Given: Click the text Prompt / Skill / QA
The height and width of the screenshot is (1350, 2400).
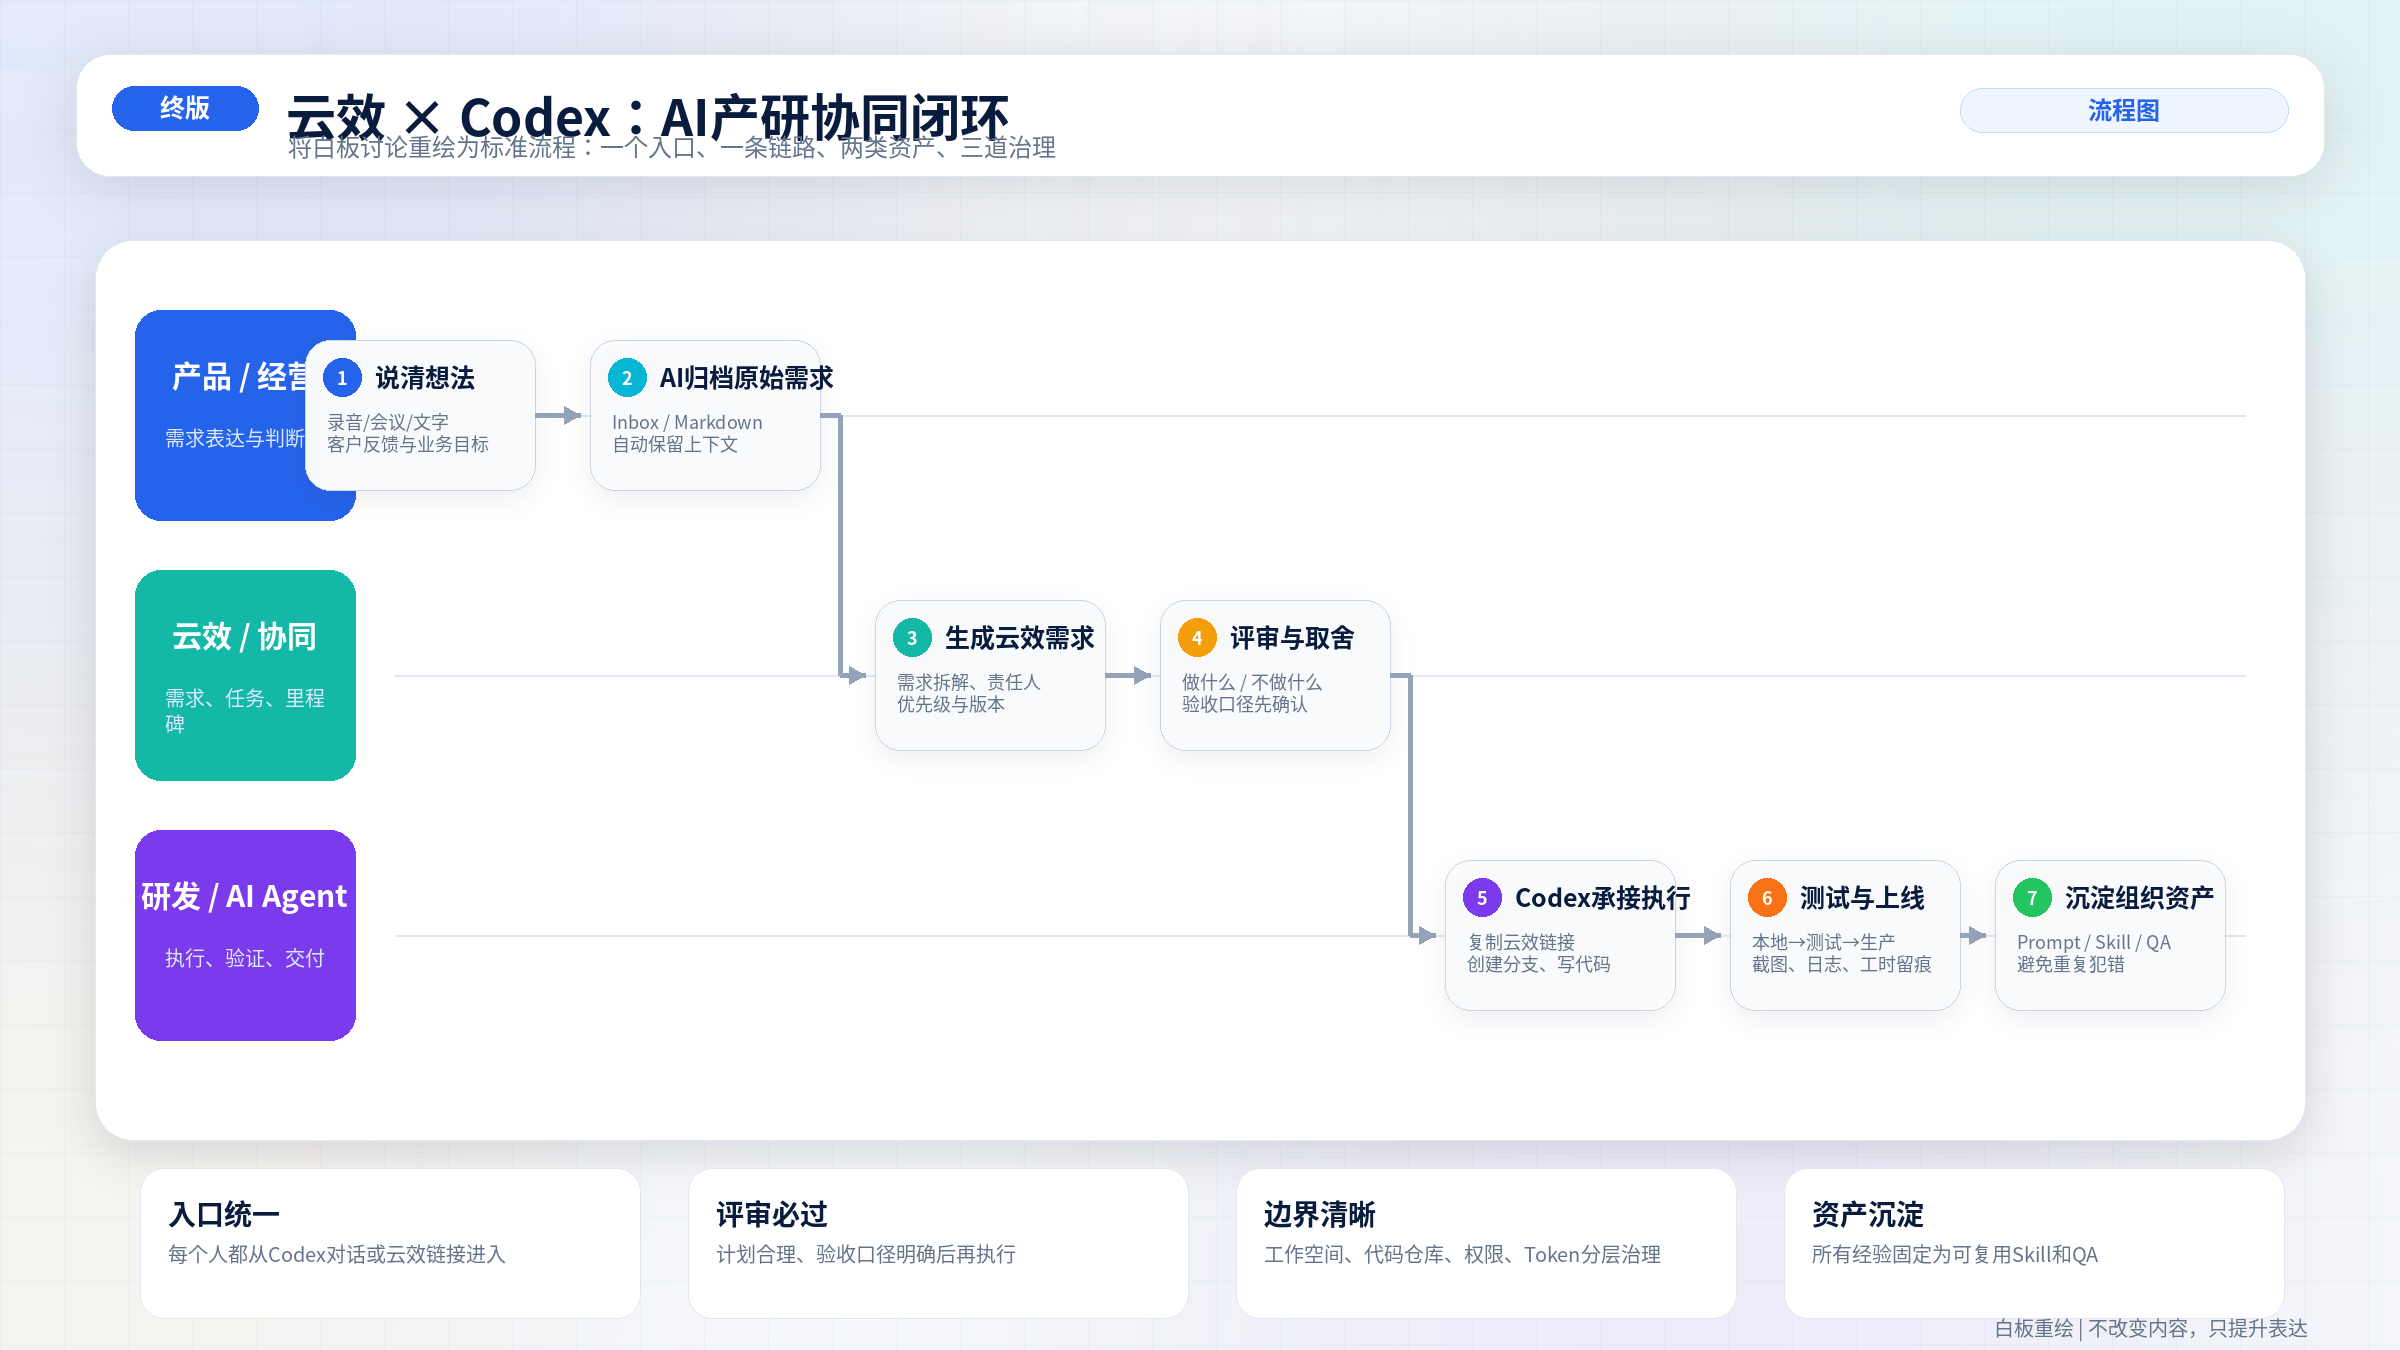Looking at the screenshot, I should pos(2094,942).
